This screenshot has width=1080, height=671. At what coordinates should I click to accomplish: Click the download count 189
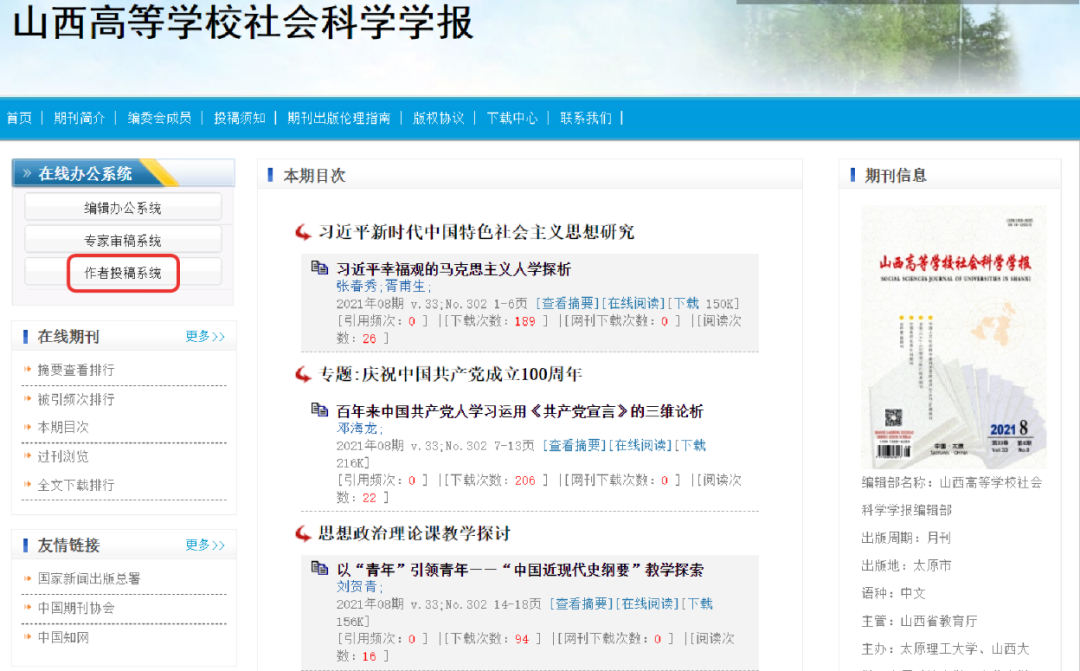tap(525, 321)
